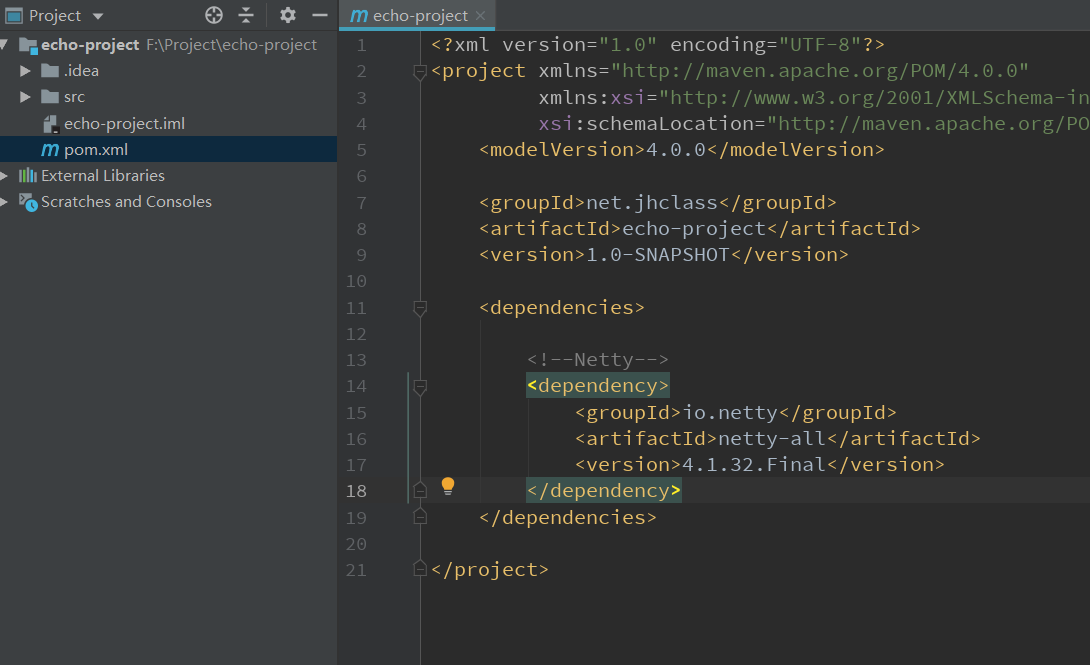
Task: Click the External Libraries bar-chart icon
Action: [x=28, y=175]
